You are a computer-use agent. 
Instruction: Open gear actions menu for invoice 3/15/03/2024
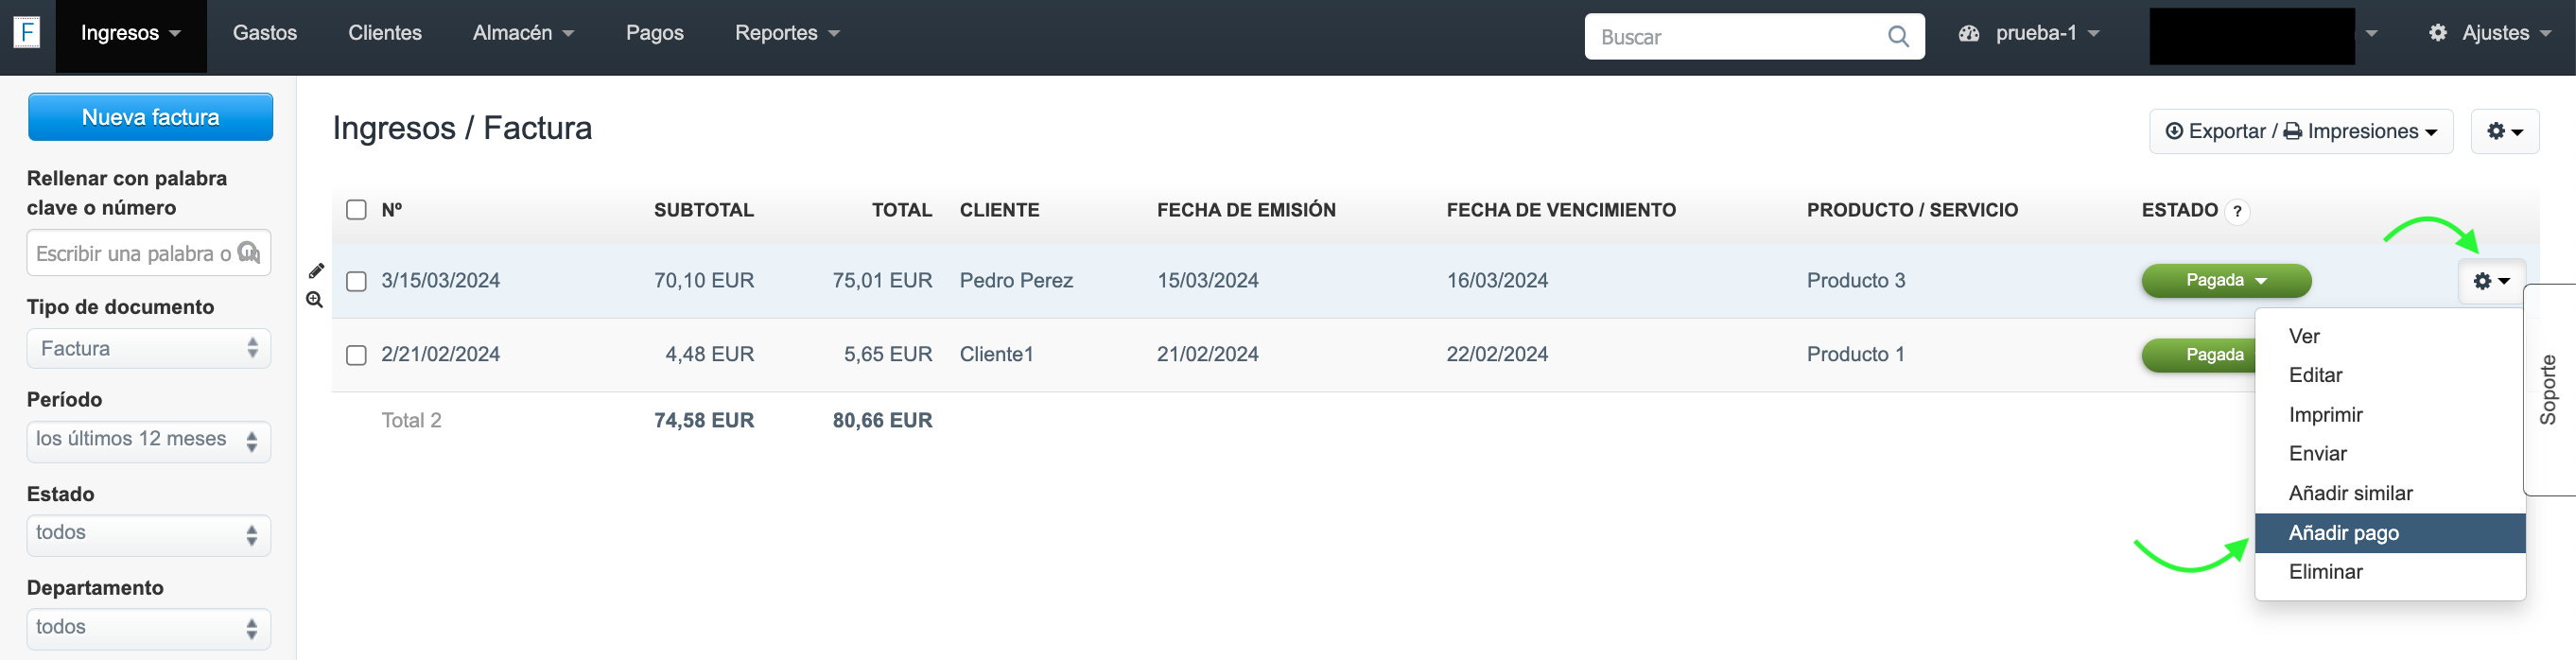2491,281
